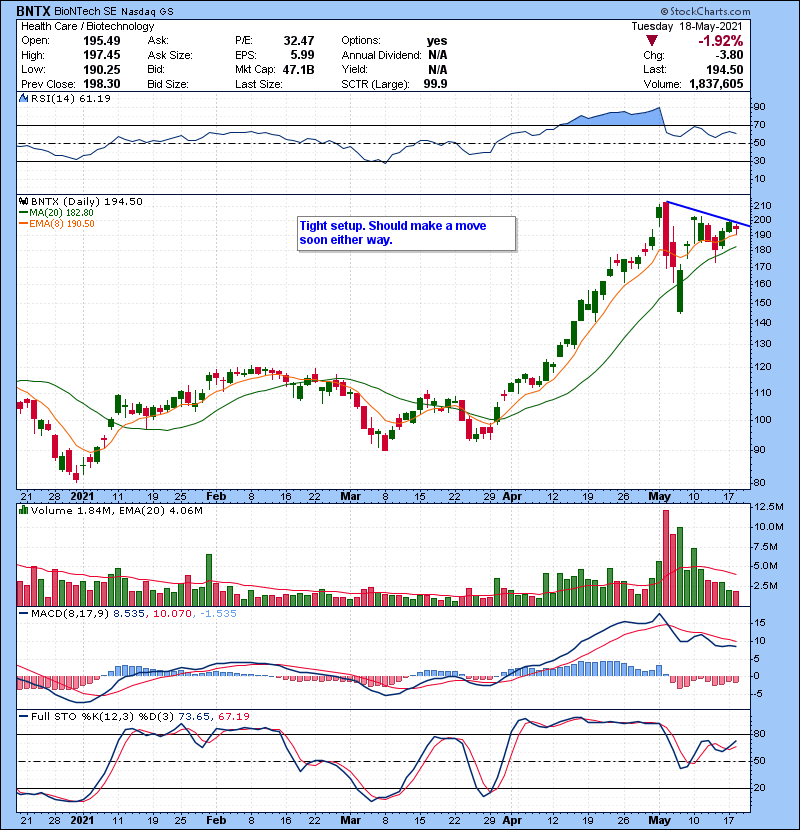800x830 pixels.
Task: Click the MACD signal value 10.070
Action: click(172, 613)
